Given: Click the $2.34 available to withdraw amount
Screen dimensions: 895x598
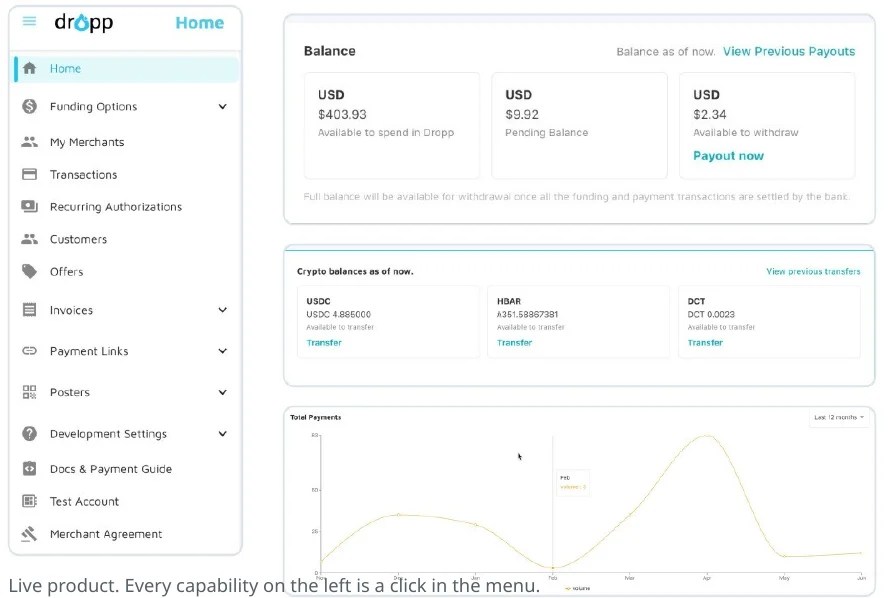Looking at the screenshot, I should [x=709, y=115].
